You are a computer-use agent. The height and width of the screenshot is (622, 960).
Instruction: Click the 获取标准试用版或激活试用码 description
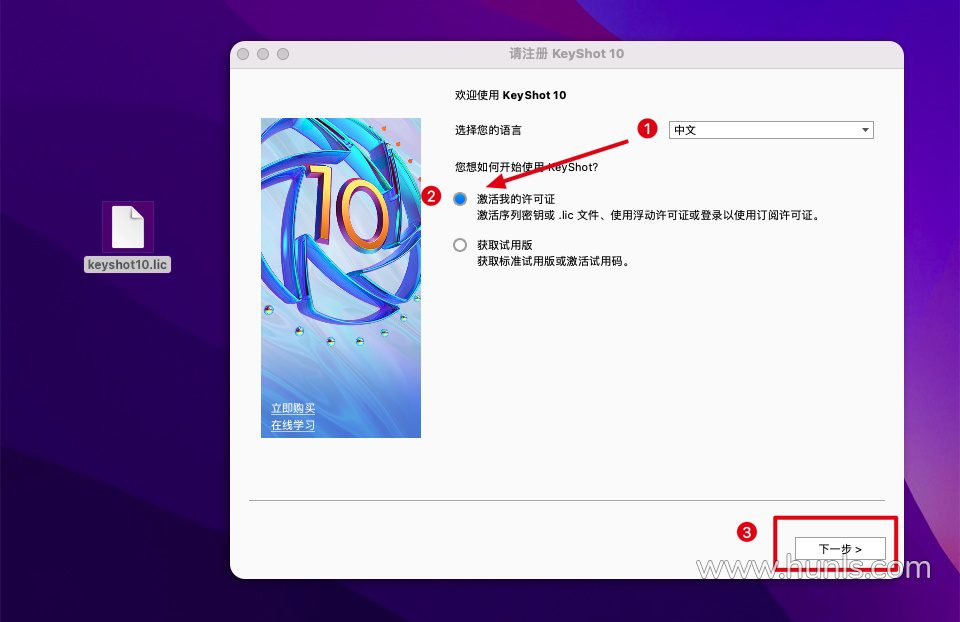(x=553, y=261)
